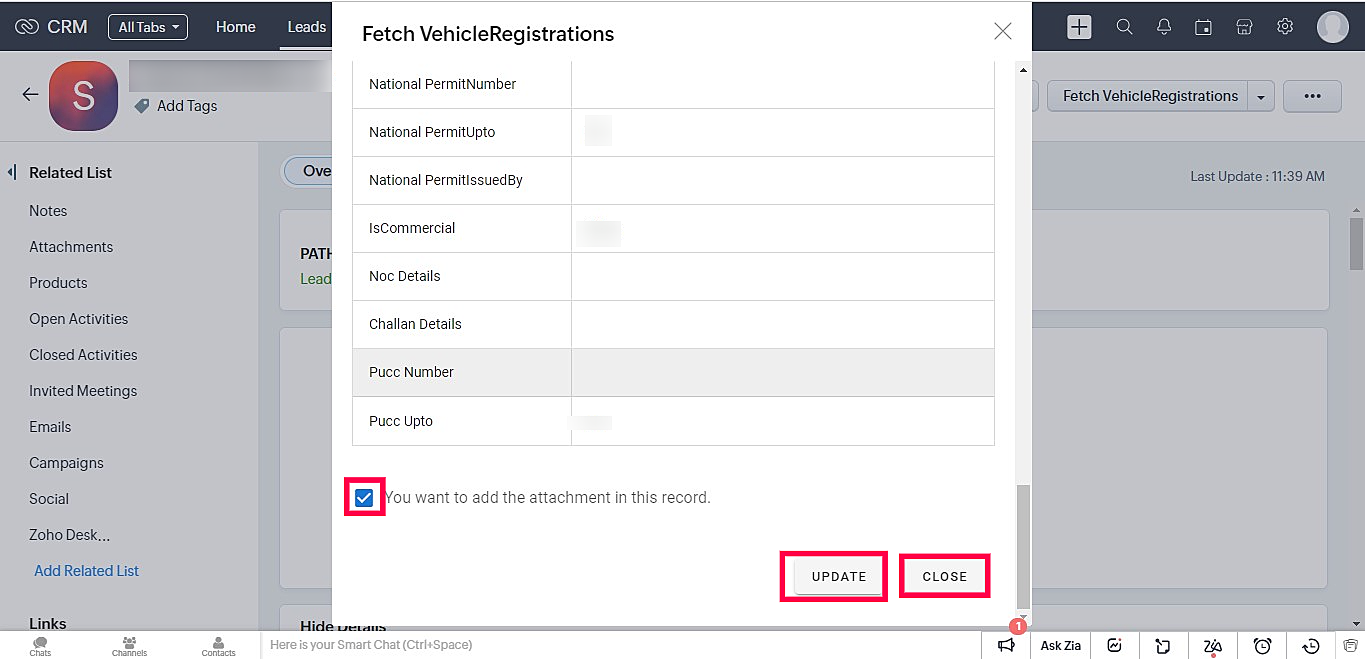The width and height of the screenshot is (1365, 659).
Task: Open the alarm clock reminders icon
Action: (1263, 646)
